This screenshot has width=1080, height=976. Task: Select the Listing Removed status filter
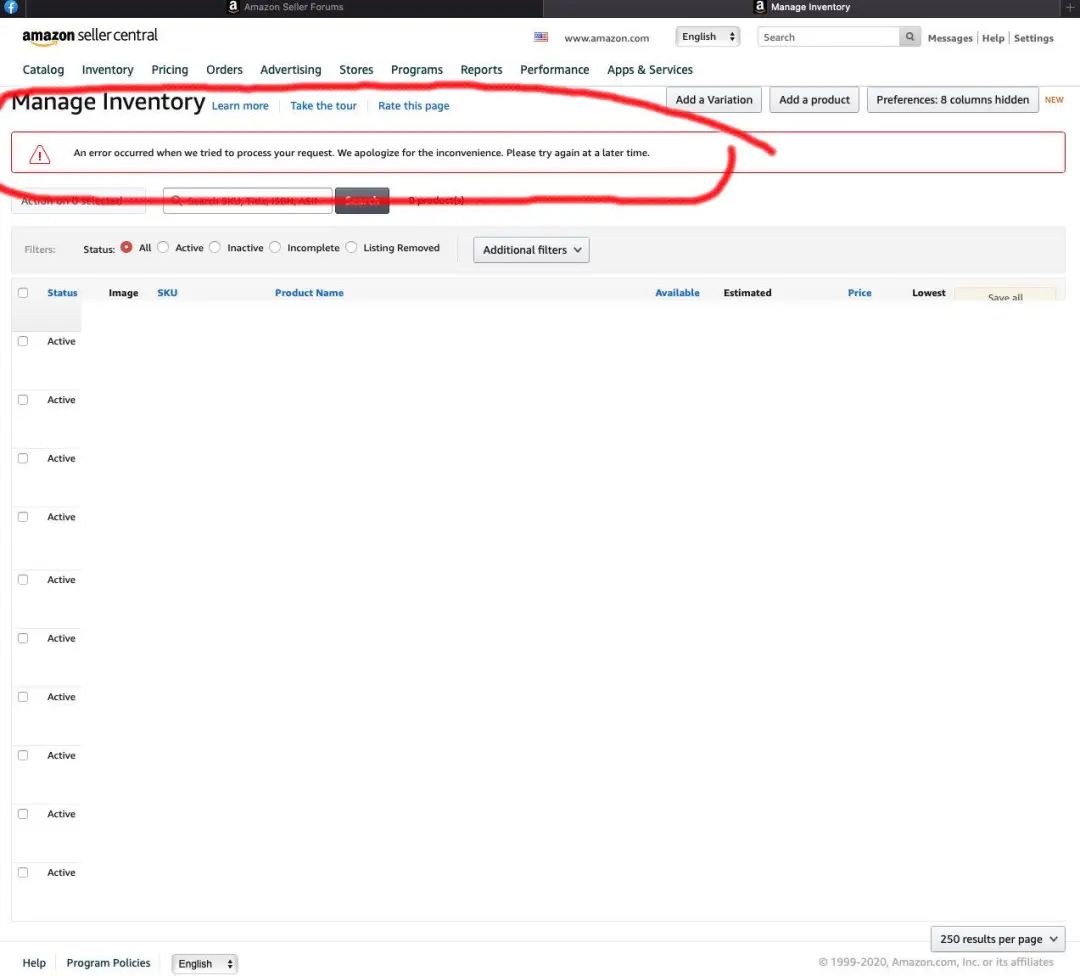[351, 247]
